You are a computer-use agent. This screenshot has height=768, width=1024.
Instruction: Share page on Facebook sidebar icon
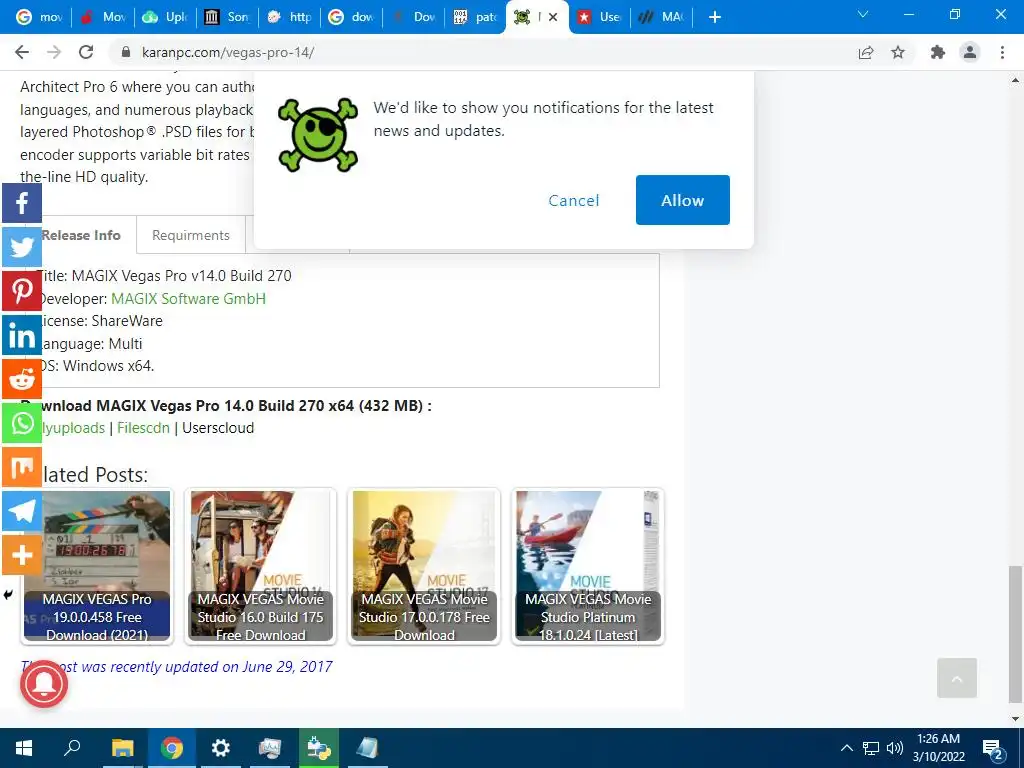click(22, 203)
